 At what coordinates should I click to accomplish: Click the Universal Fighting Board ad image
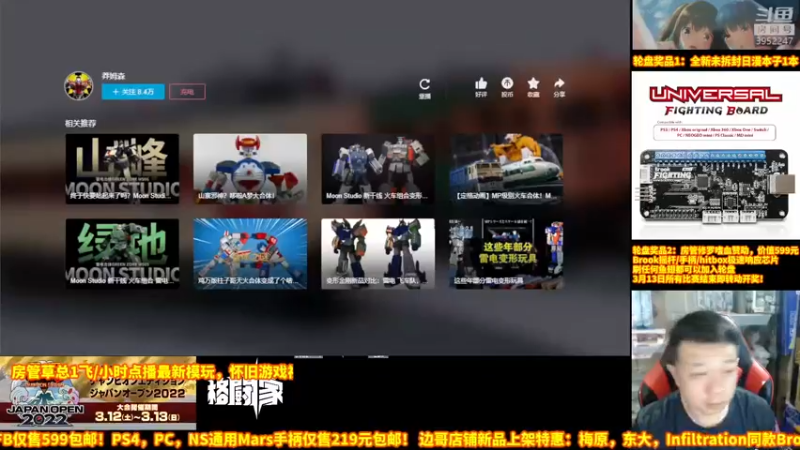(x=715, y=155)
